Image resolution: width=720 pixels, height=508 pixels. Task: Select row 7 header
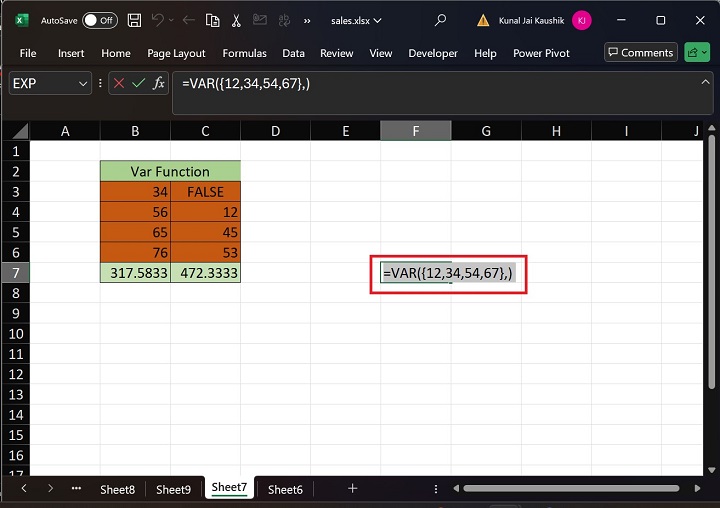pyautogui.click(x=16, y=273)
